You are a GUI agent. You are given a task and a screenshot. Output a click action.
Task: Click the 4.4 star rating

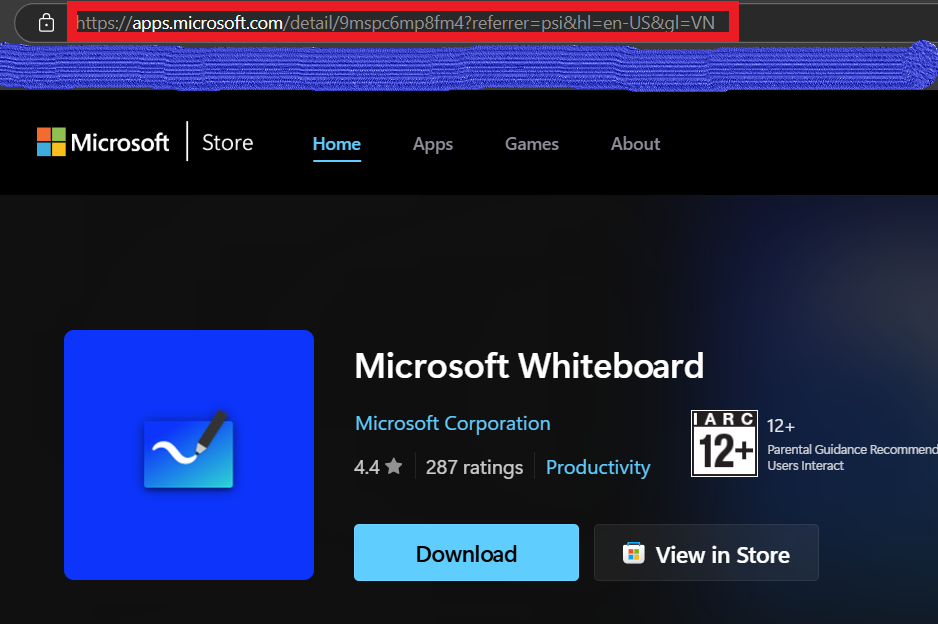(x=378, y=467)
